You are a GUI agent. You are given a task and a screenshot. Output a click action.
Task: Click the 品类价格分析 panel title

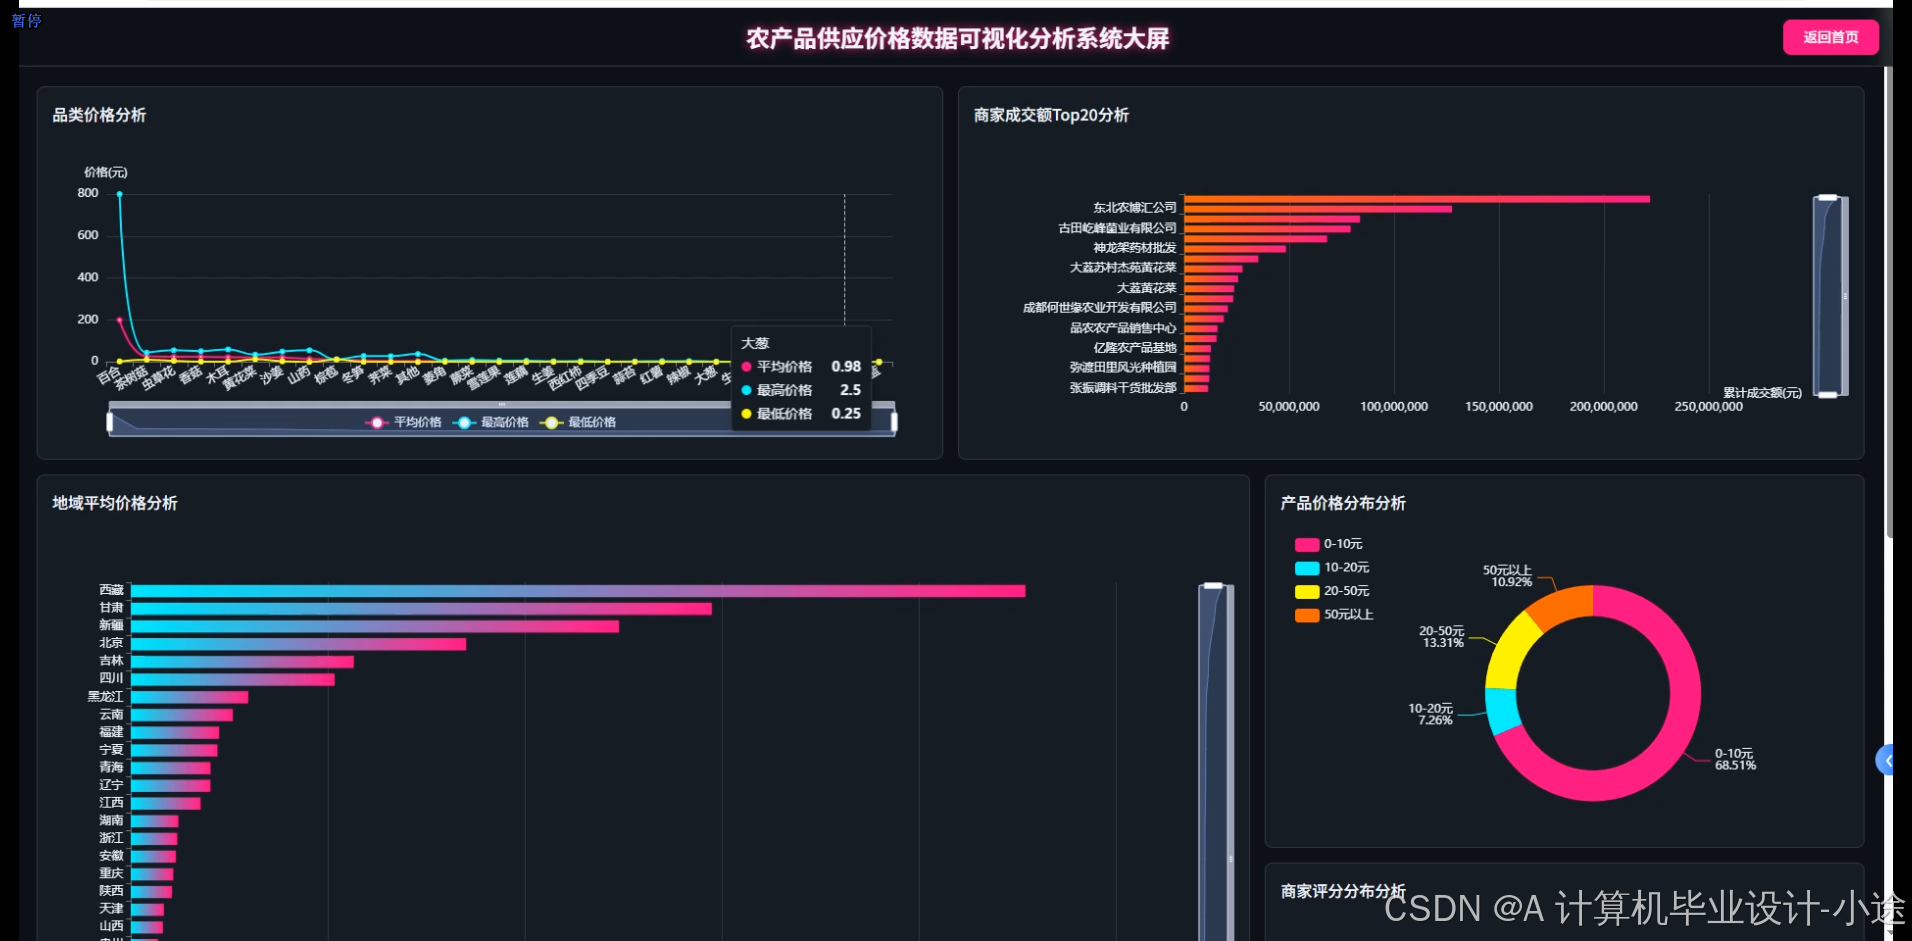tap(99, 115)
